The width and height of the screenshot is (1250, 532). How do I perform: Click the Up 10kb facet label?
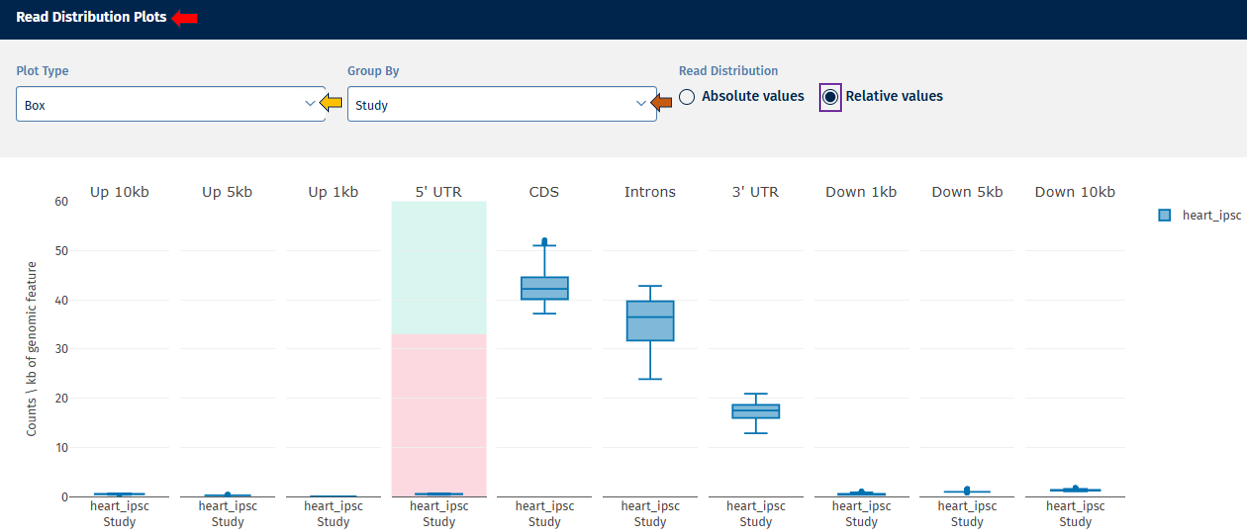point(119,192)
